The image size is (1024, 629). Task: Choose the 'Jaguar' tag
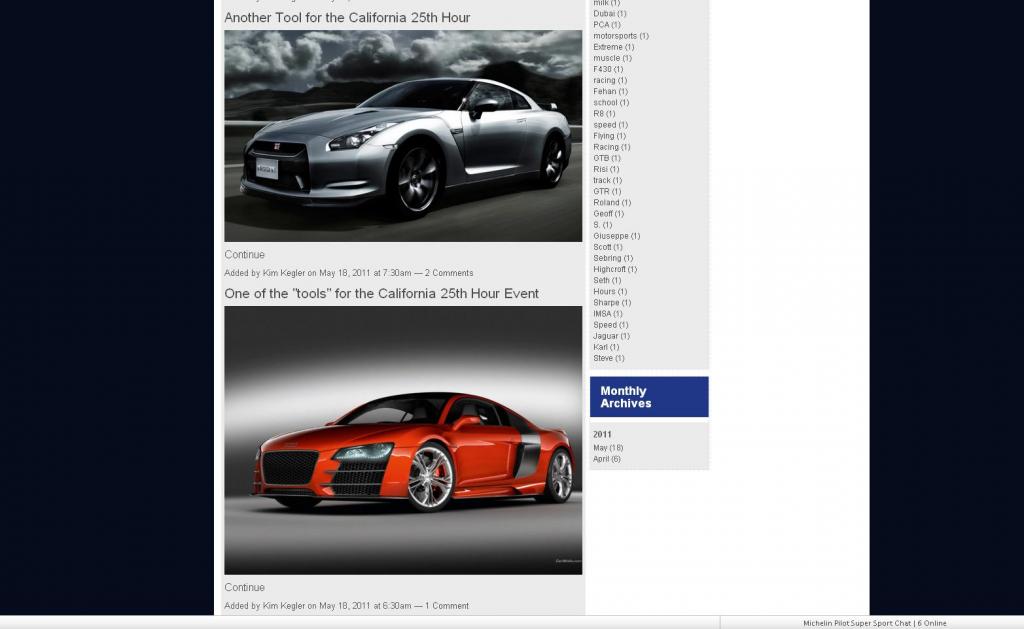click(606, 336)
